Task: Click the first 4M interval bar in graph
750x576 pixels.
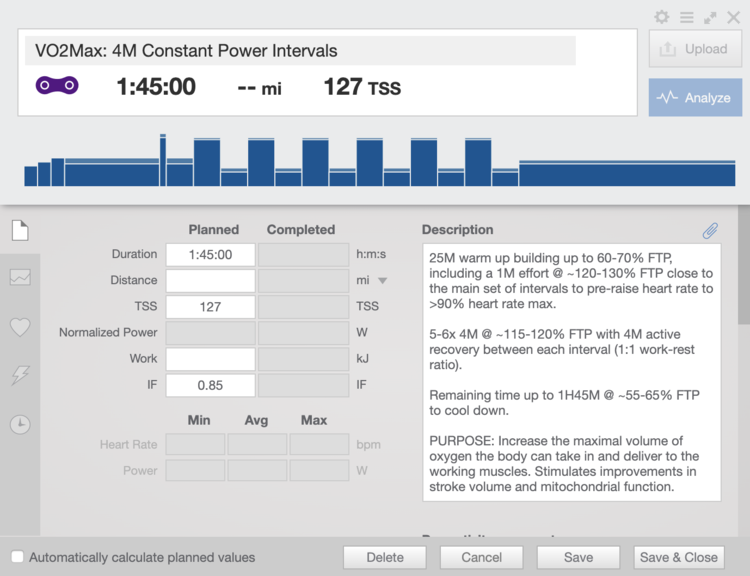Action: (x=207, y=162)
